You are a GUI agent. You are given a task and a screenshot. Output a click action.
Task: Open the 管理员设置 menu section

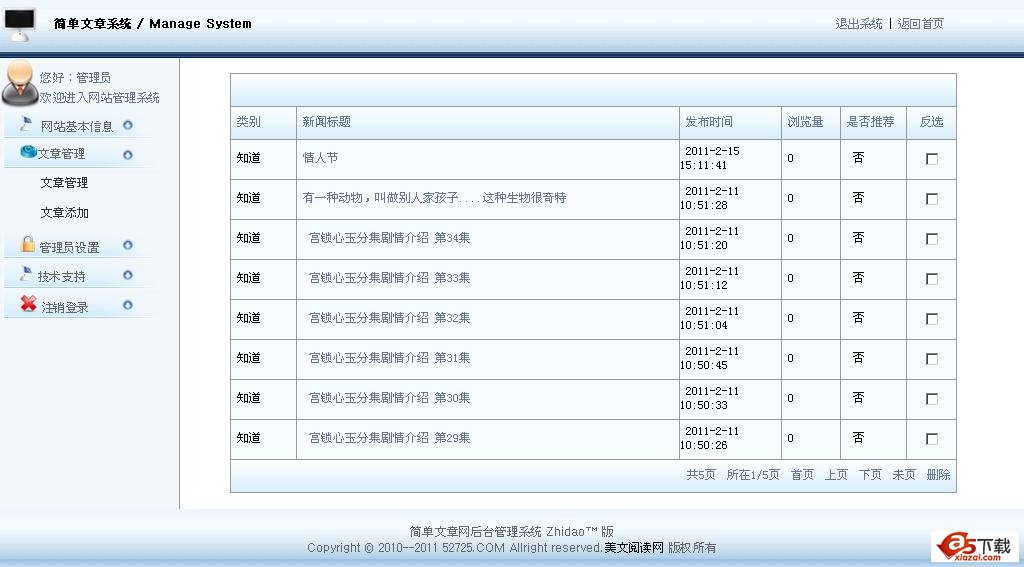[x=69, y=248]
